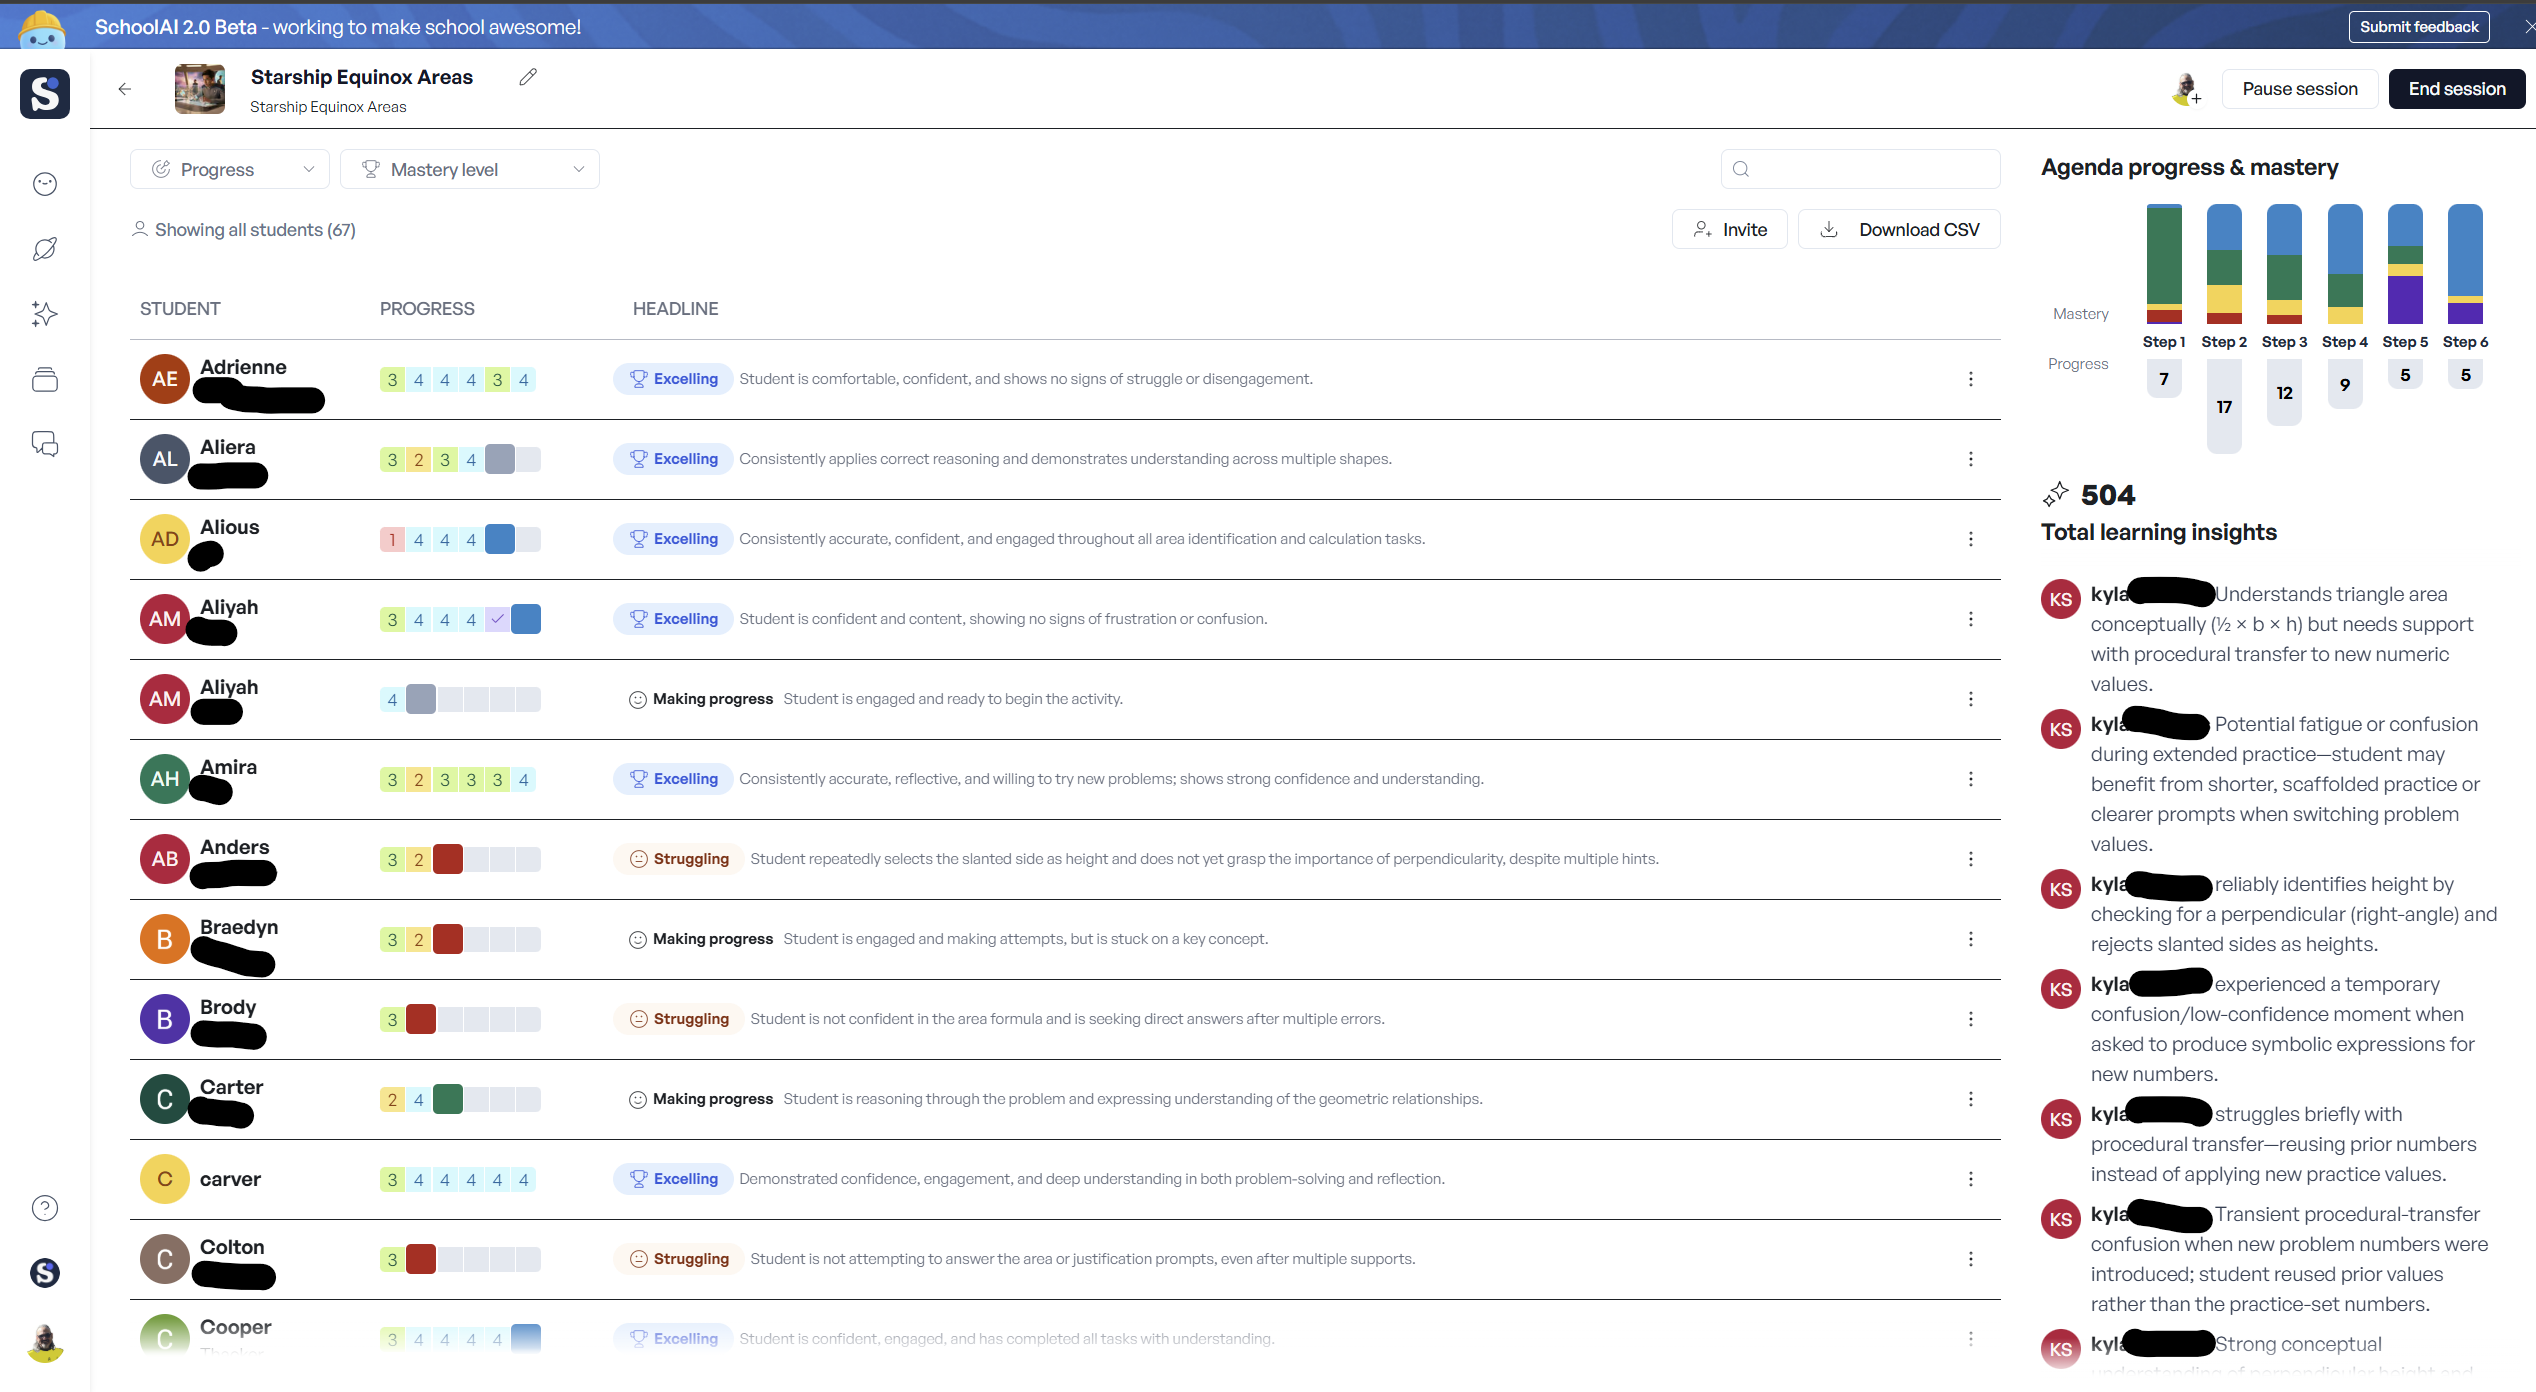Screen dimensions: 2536x1392
Task: Click the edit pencil icon next to the title
Action: pos(528,77)
